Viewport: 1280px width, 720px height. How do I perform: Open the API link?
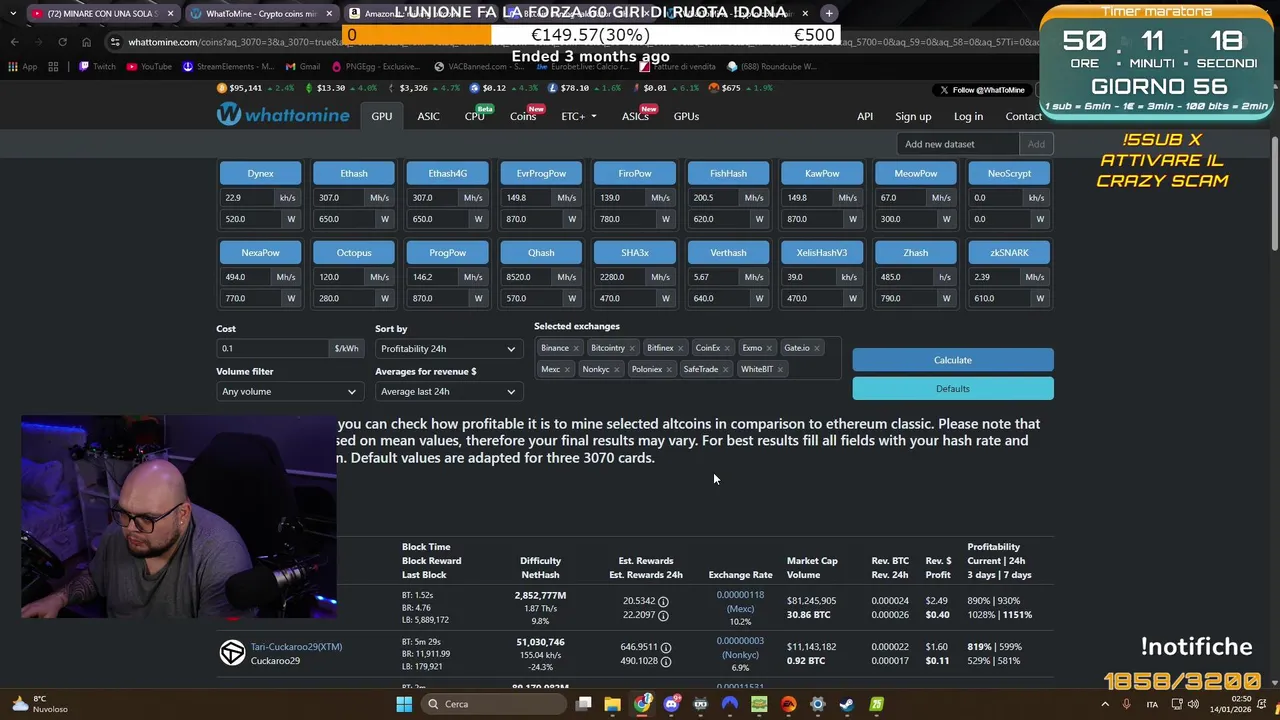pos(865,116)
